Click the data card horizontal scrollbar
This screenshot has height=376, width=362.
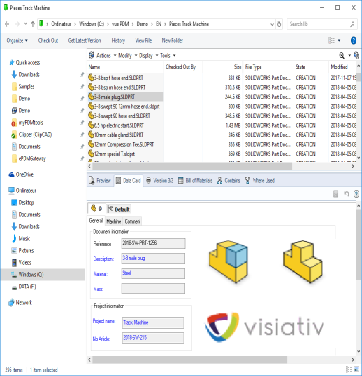(189, 360)
